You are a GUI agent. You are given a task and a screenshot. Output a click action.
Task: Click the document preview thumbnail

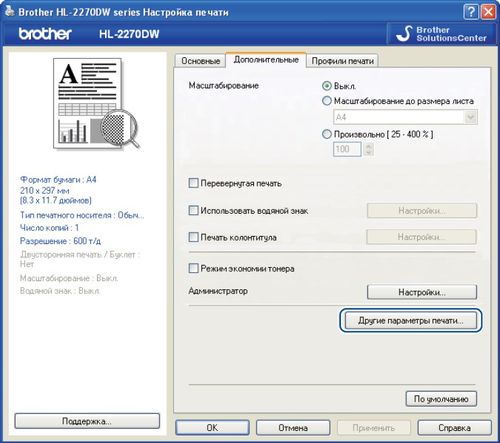96,104
